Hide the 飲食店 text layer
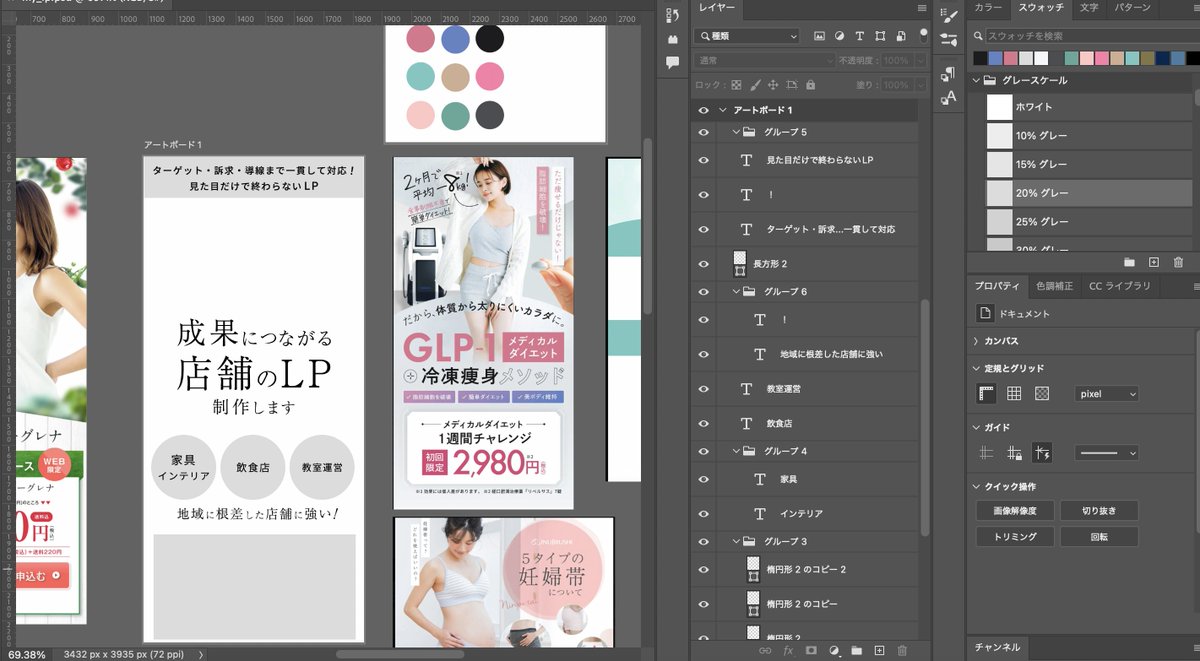The image size is (1200, 661). (x=703, y=423)
